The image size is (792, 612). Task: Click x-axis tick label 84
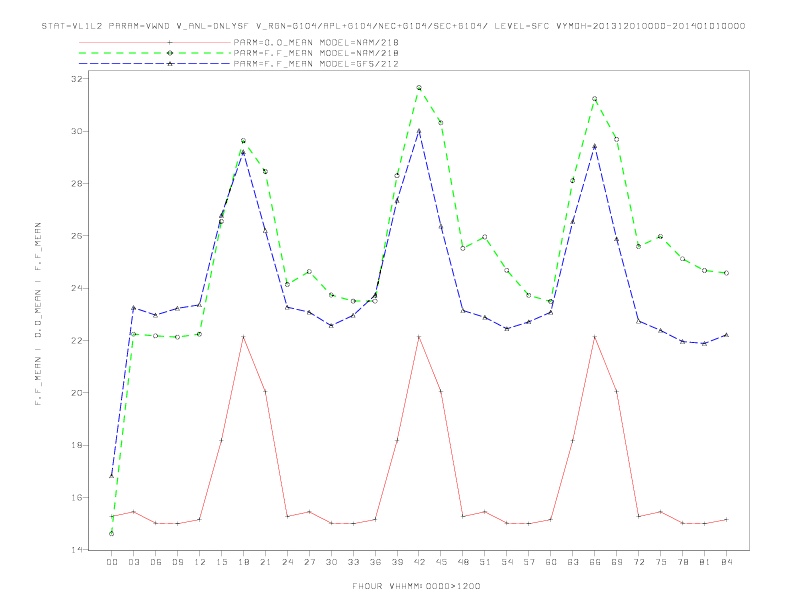point(726,562)
